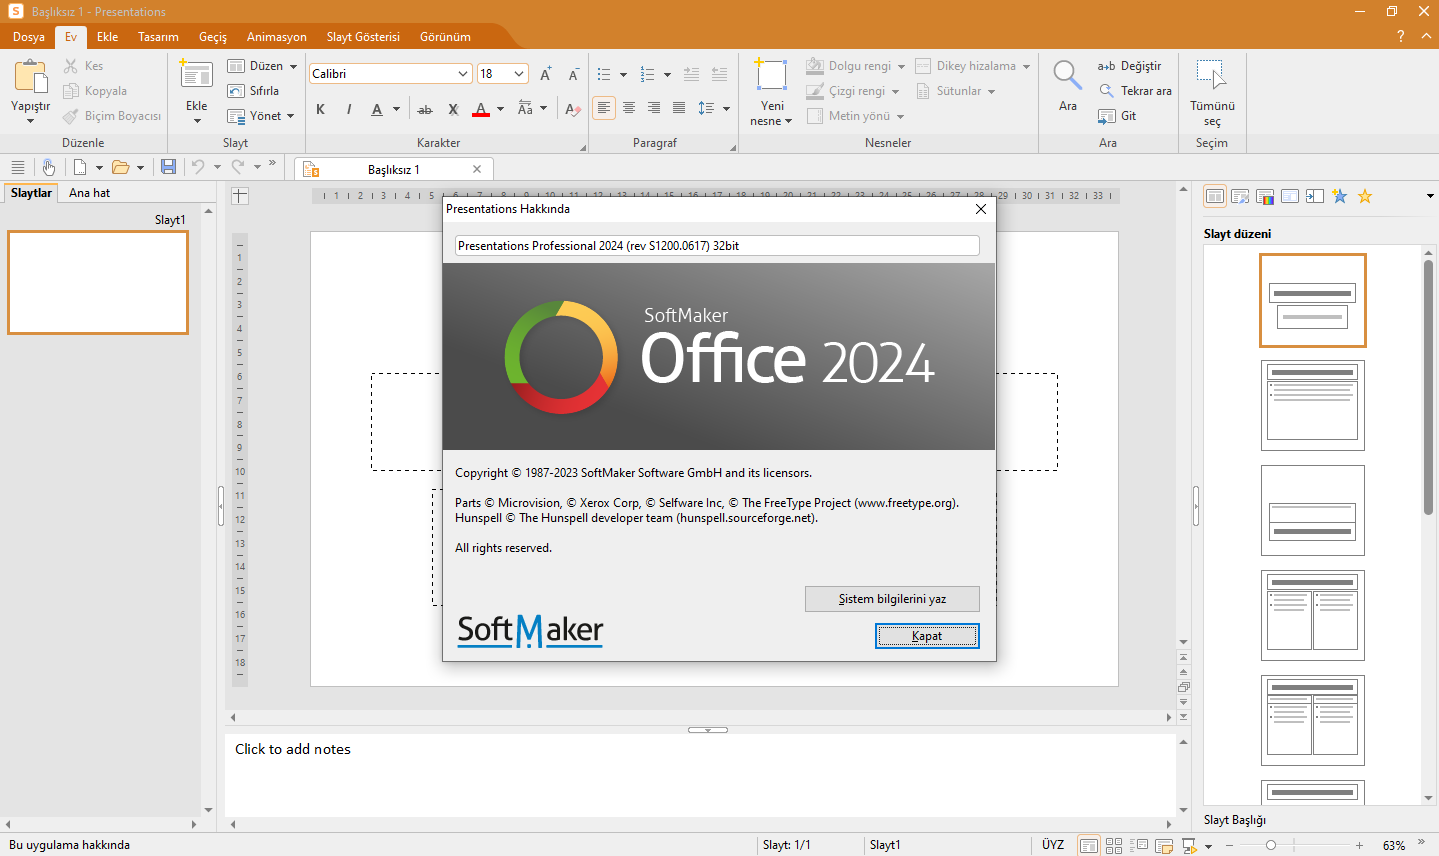The image size is (1439, 856).
Task: Click zoom in plus button
Action: 1359,845
